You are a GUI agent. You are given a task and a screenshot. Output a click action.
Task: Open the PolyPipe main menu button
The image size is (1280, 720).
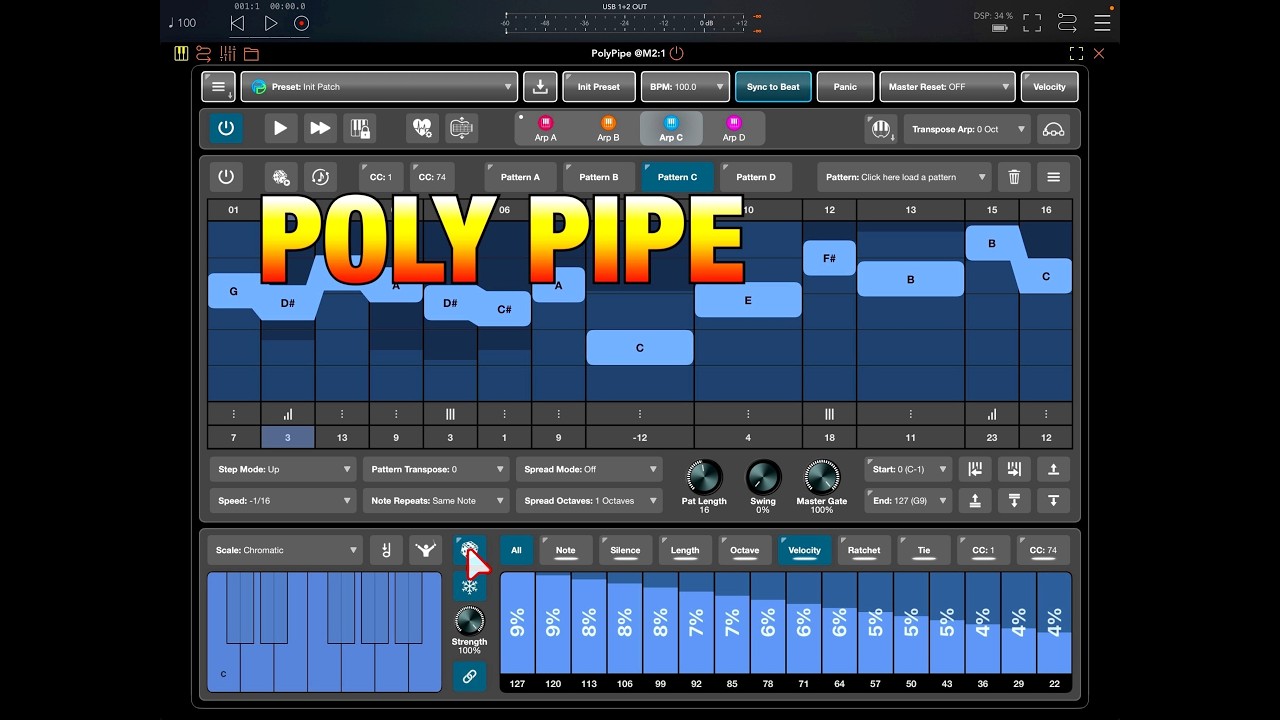pos(219,87)
